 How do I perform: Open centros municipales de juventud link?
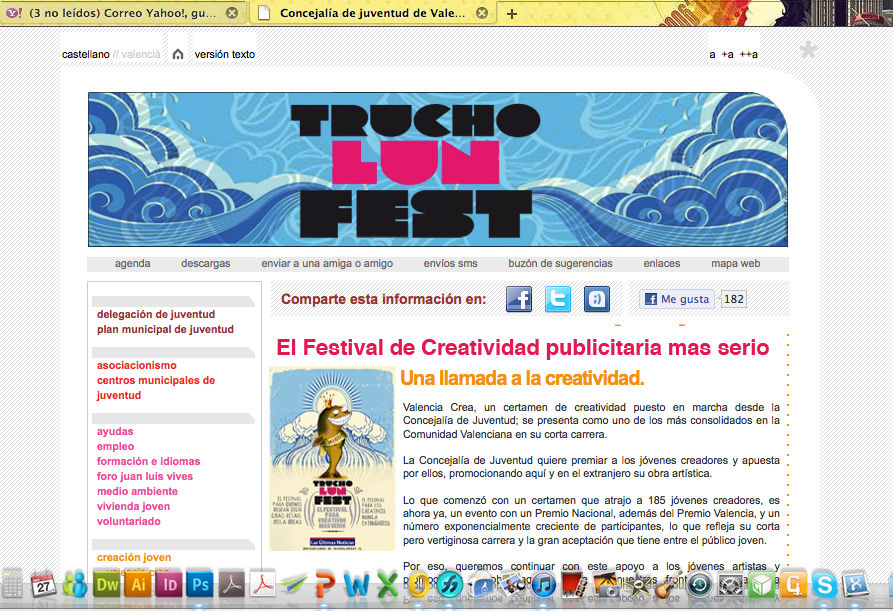click(x=155, y=388)
